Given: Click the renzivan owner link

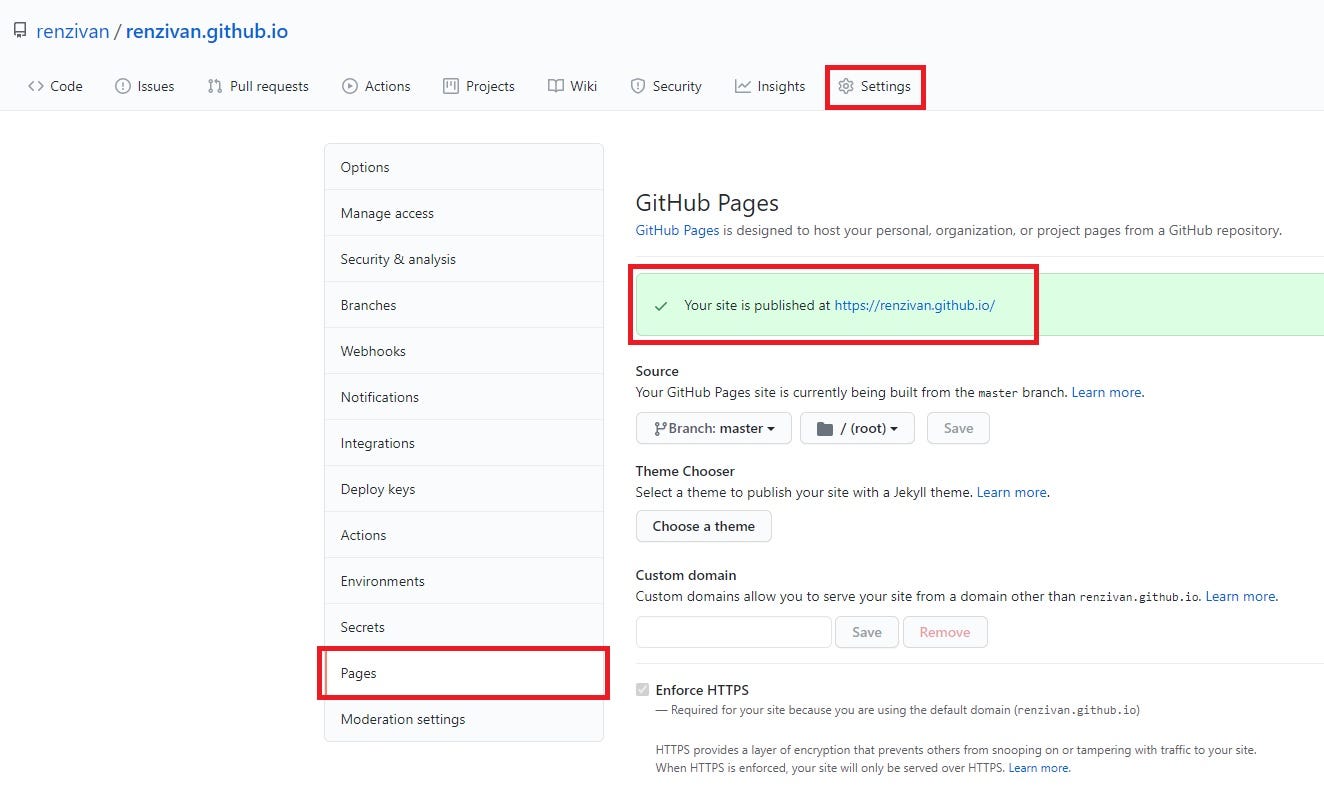Looking at the screenshot, I should 72,31.
